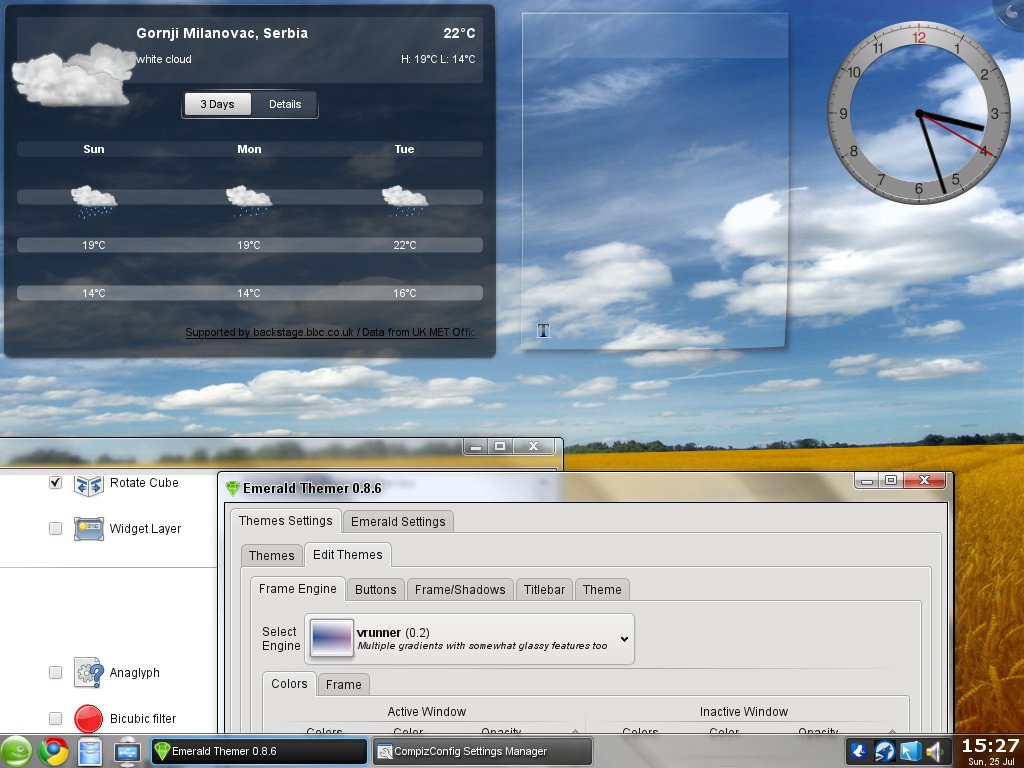1024x768 pixels.
Task: Click Monday's rain cloud forecast icon
Action: point(249,201)
